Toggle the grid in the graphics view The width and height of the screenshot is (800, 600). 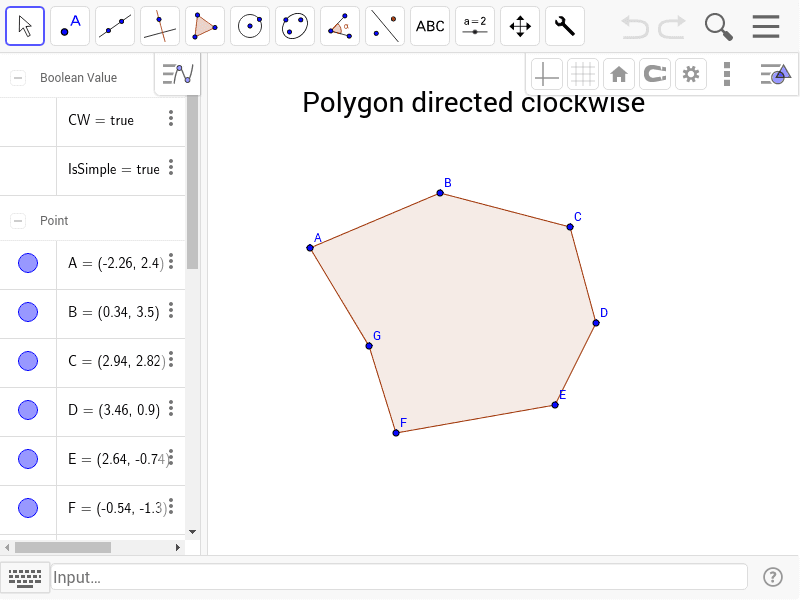583,73
